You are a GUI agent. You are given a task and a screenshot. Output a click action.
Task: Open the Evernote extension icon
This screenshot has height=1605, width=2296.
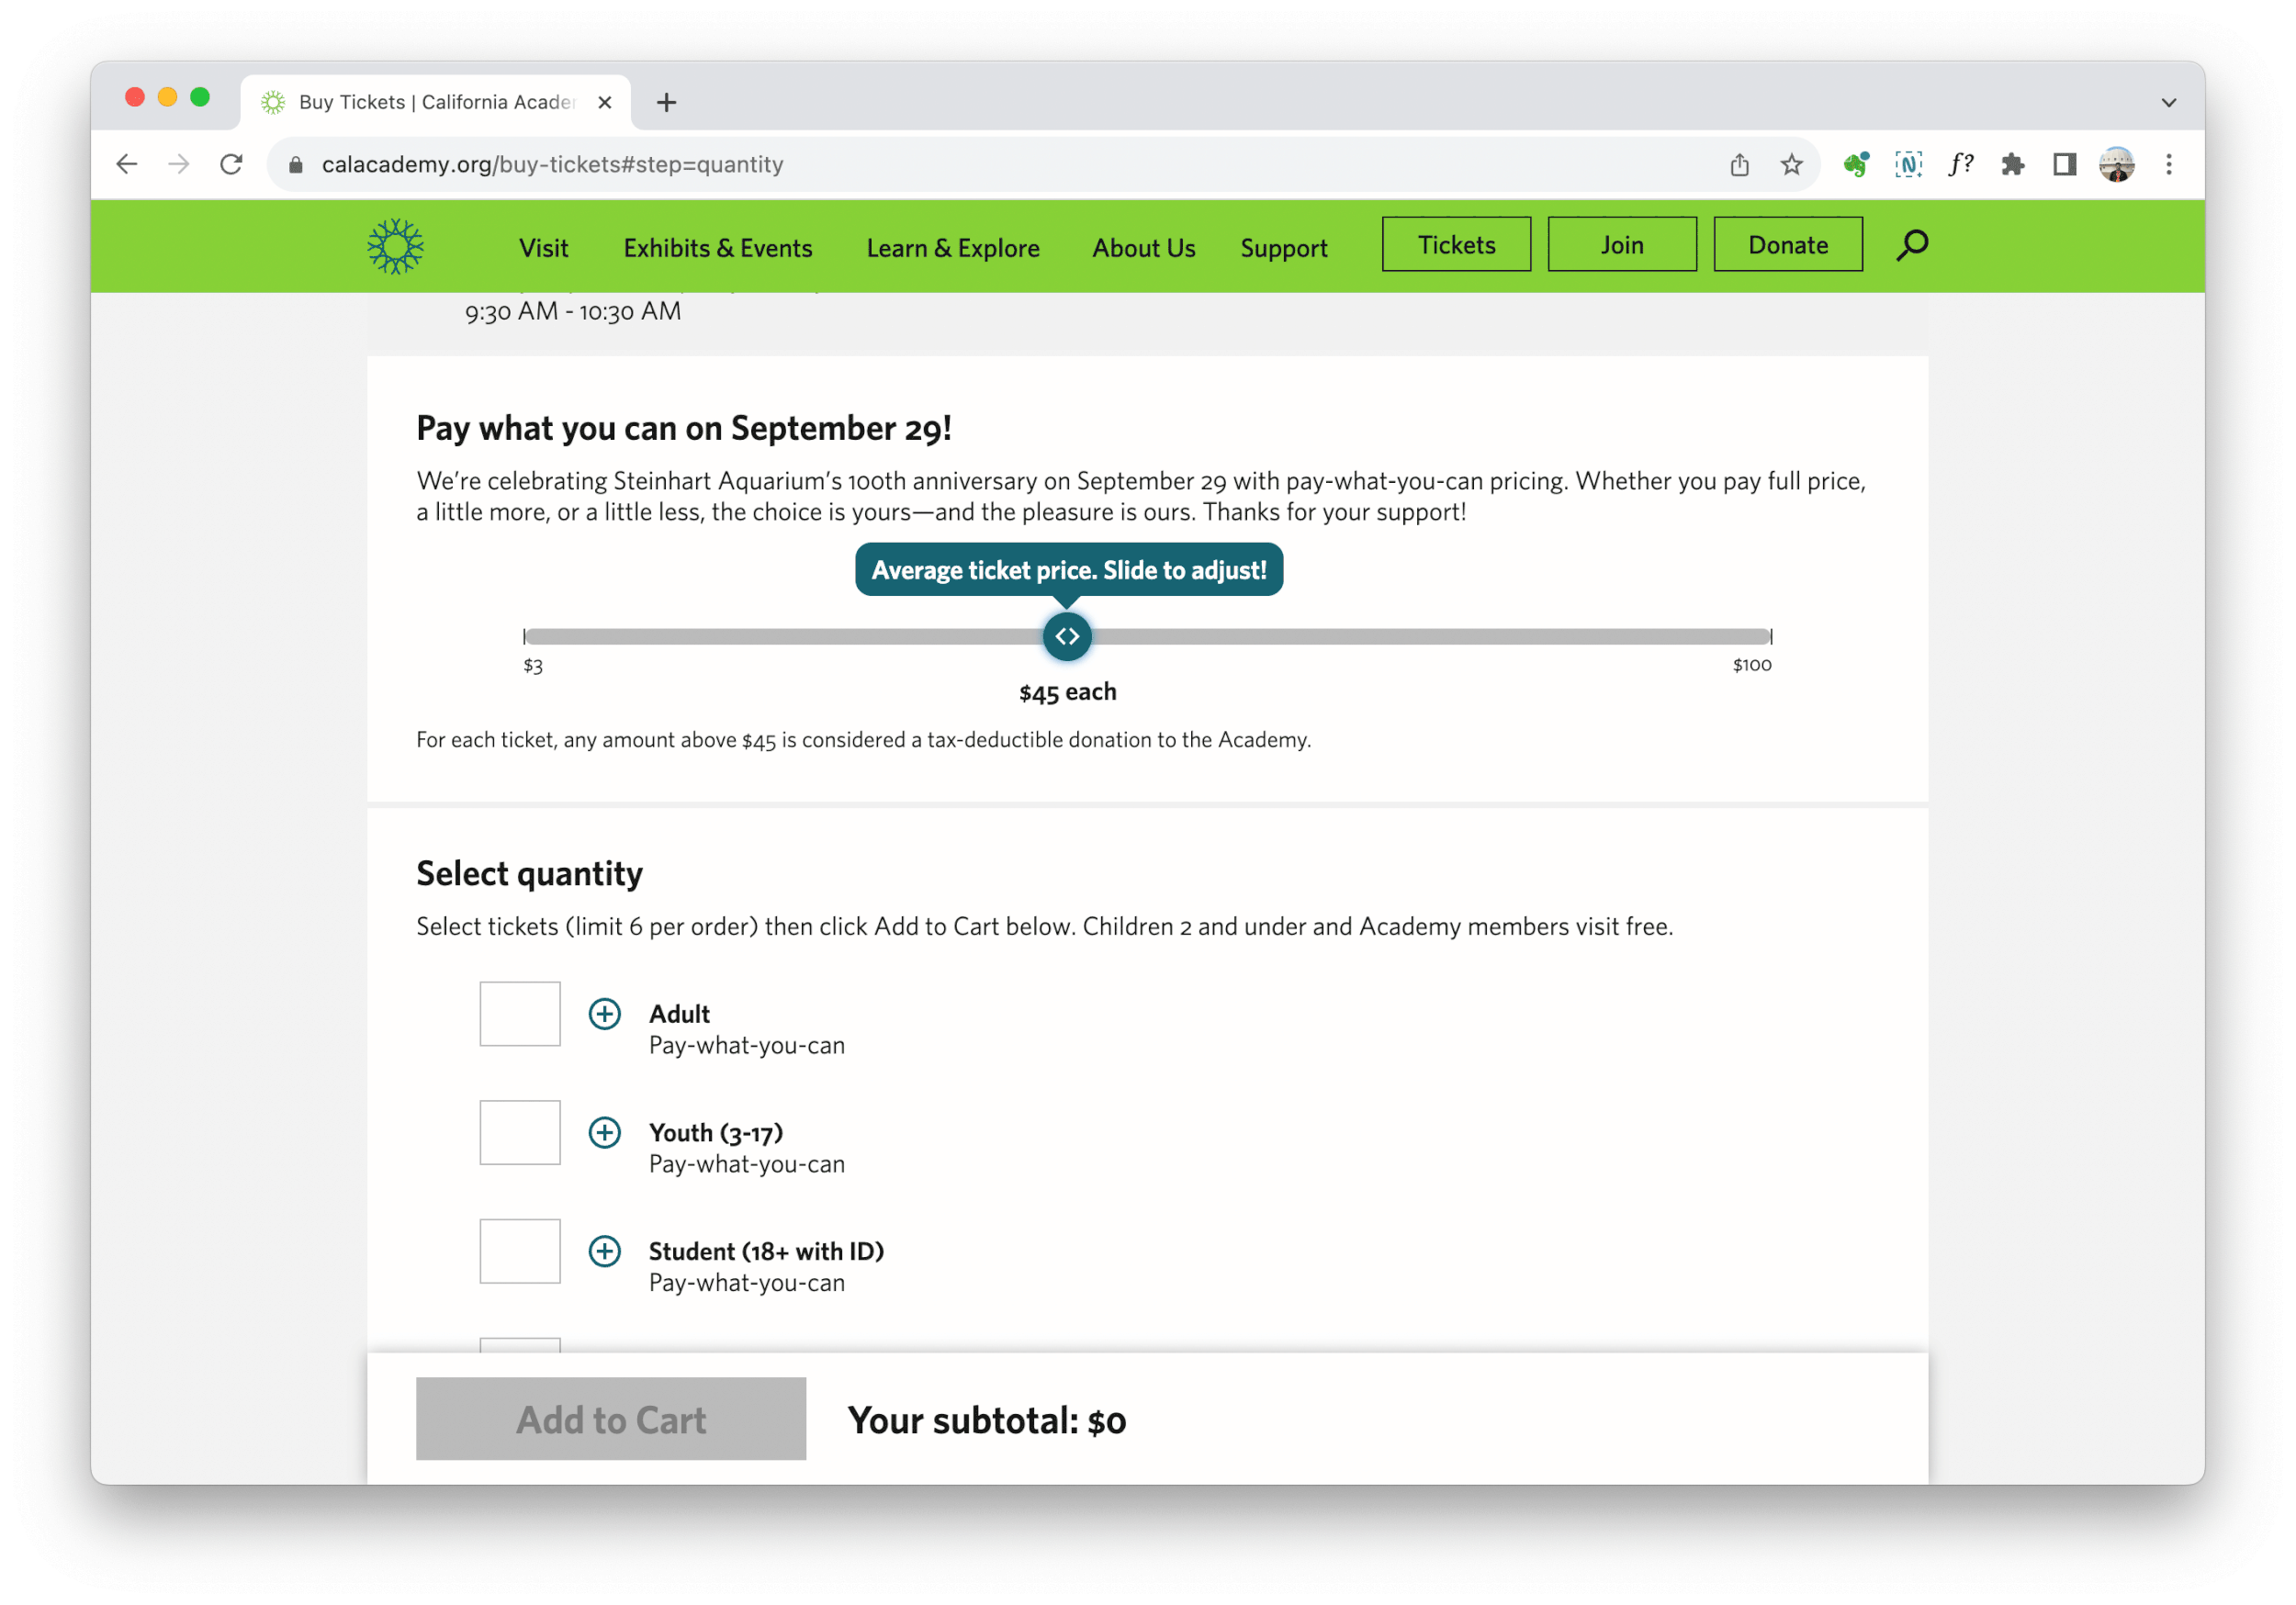coord(1856,164)
